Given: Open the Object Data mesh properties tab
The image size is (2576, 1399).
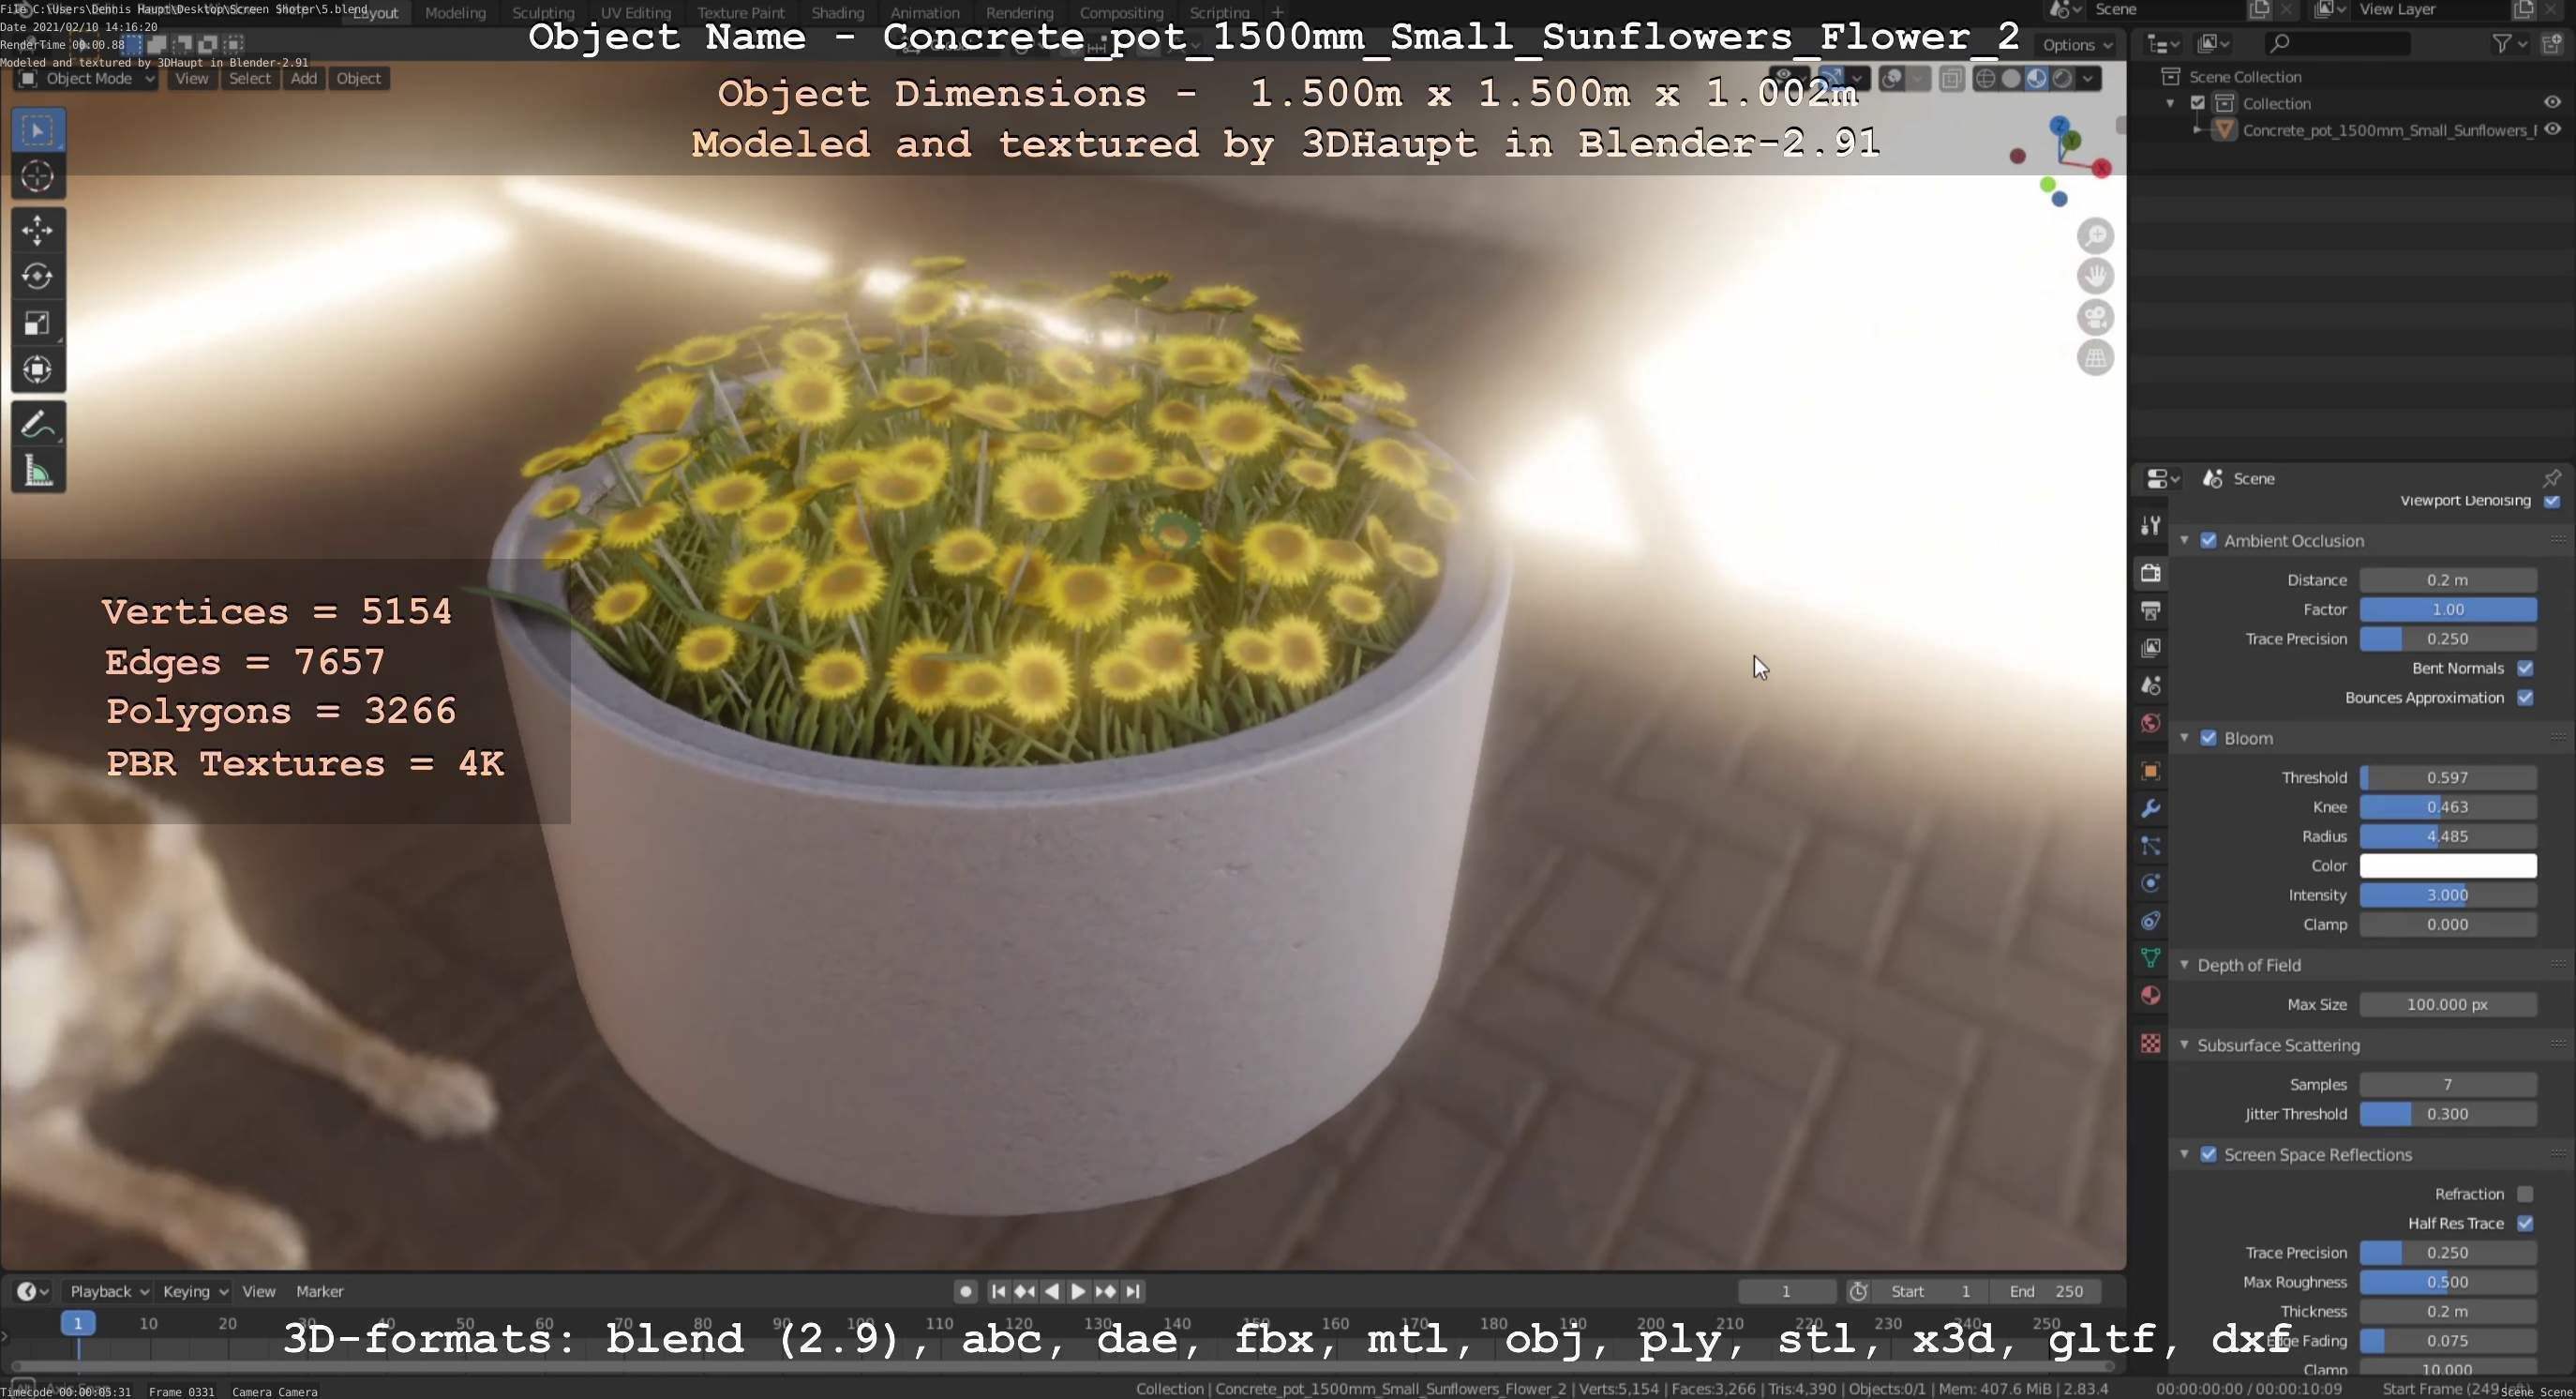Looking at the screenshot, I should coord(2151,958).
